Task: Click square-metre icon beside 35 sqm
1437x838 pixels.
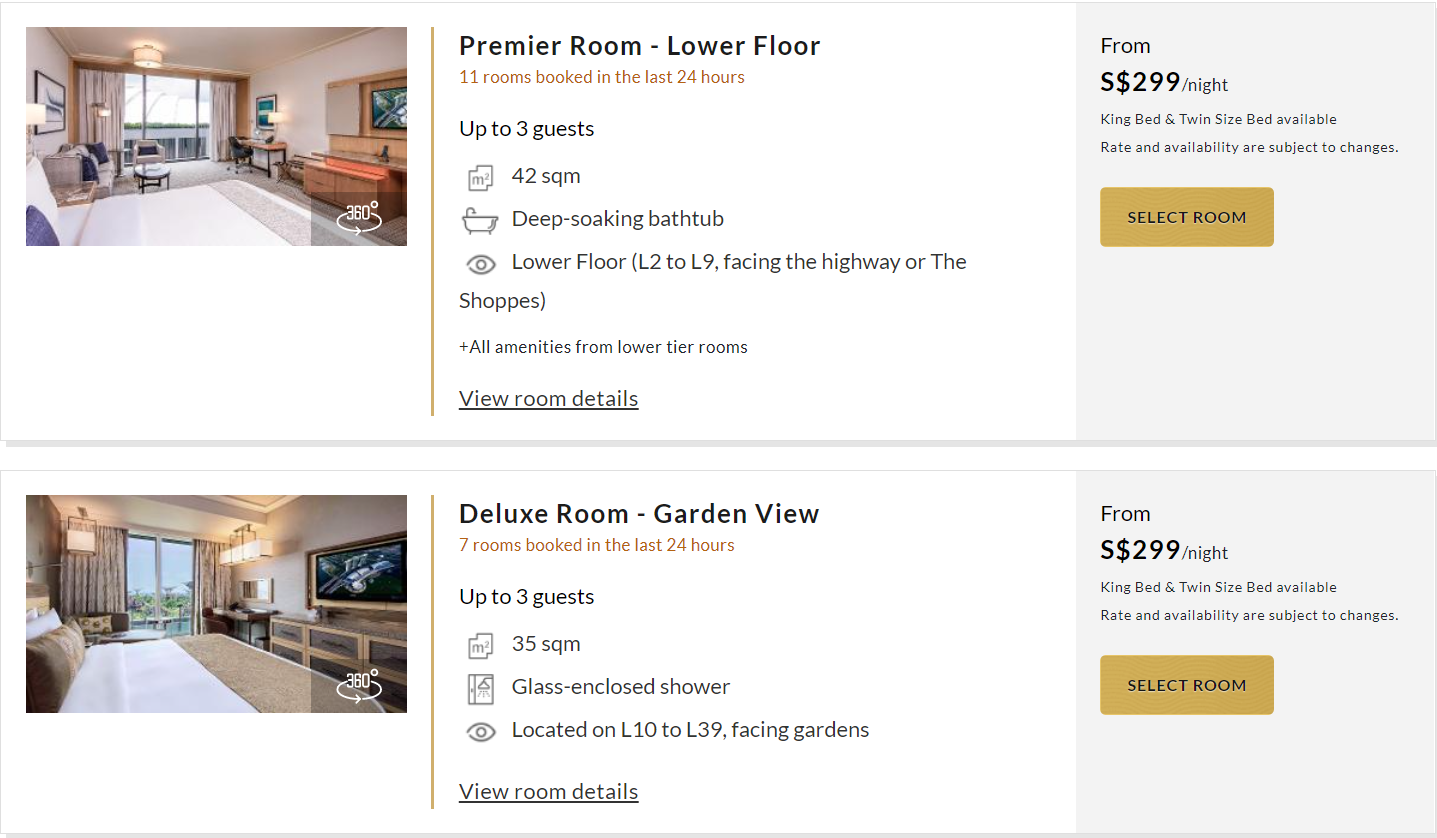Action: pyautogui.click(x=481, y=646)
